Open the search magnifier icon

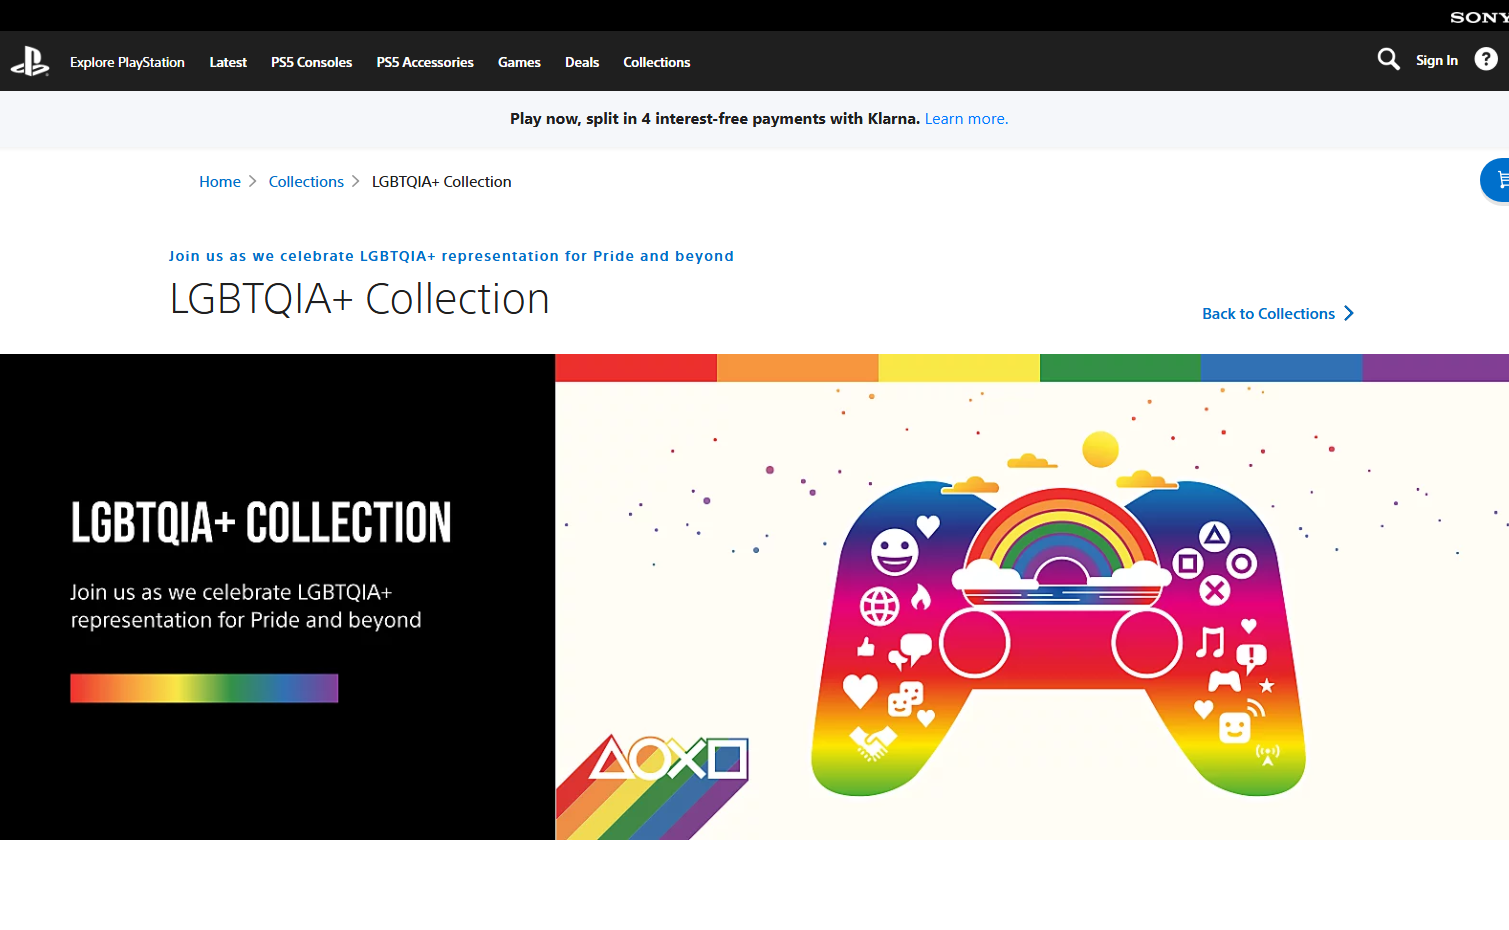[x=1388, y=60]
